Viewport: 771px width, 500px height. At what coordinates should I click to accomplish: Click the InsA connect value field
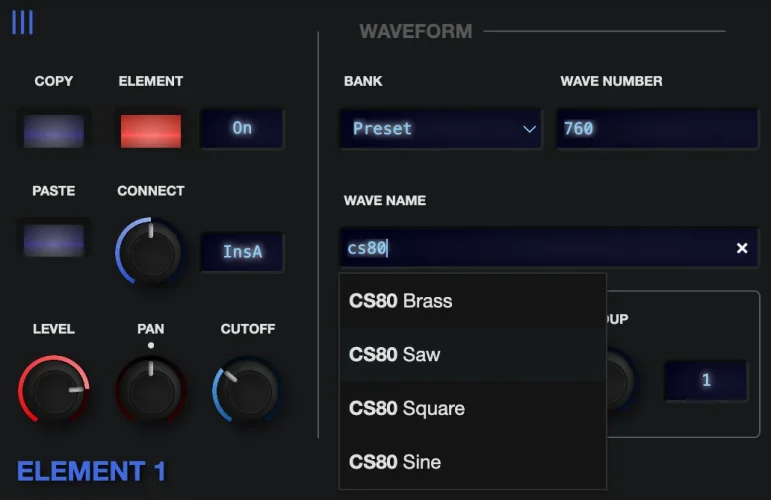242,252
